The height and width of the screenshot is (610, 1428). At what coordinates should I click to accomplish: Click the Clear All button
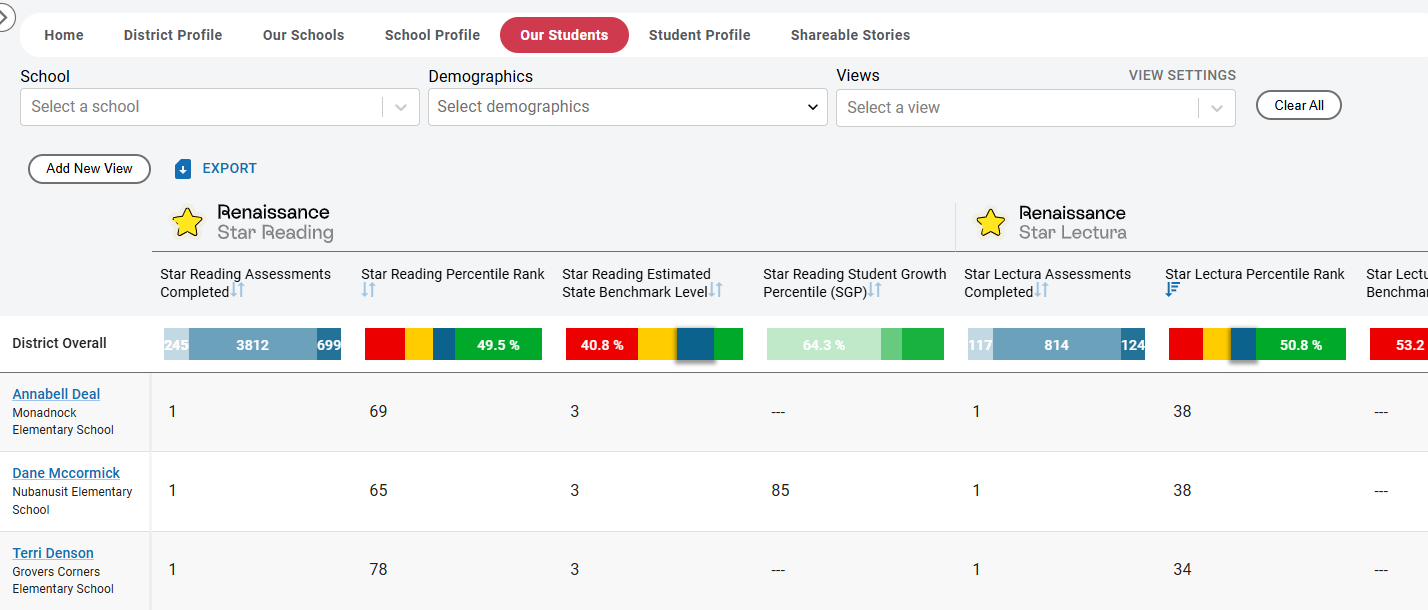(x=1298, y=105)
